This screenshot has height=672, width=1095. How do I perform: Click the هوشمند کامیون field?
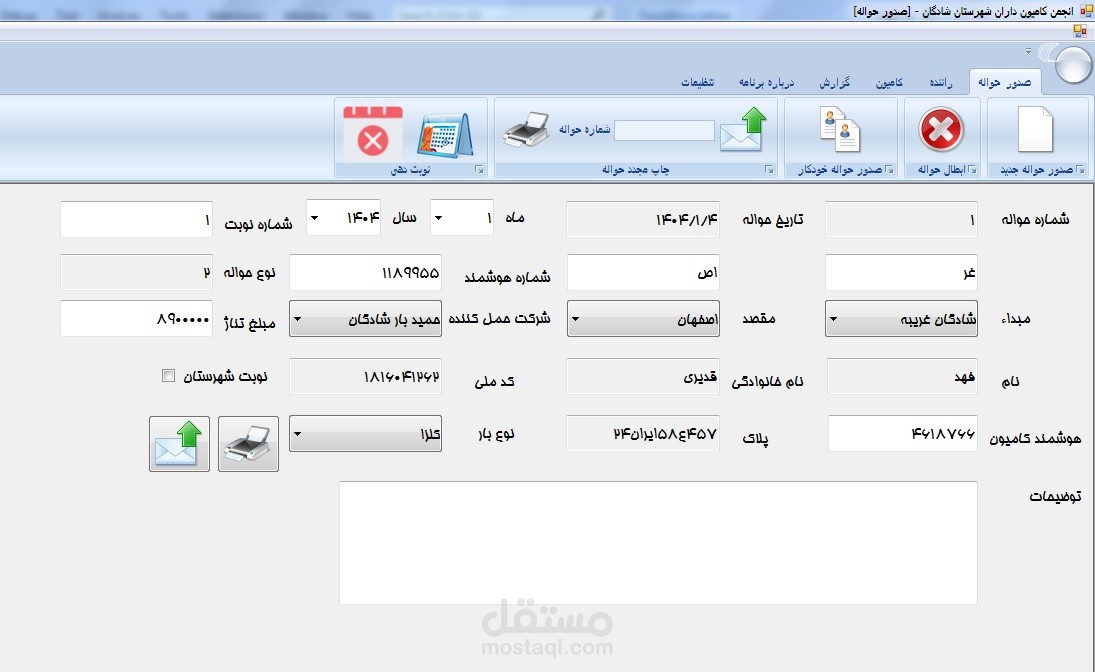(902, 433)
